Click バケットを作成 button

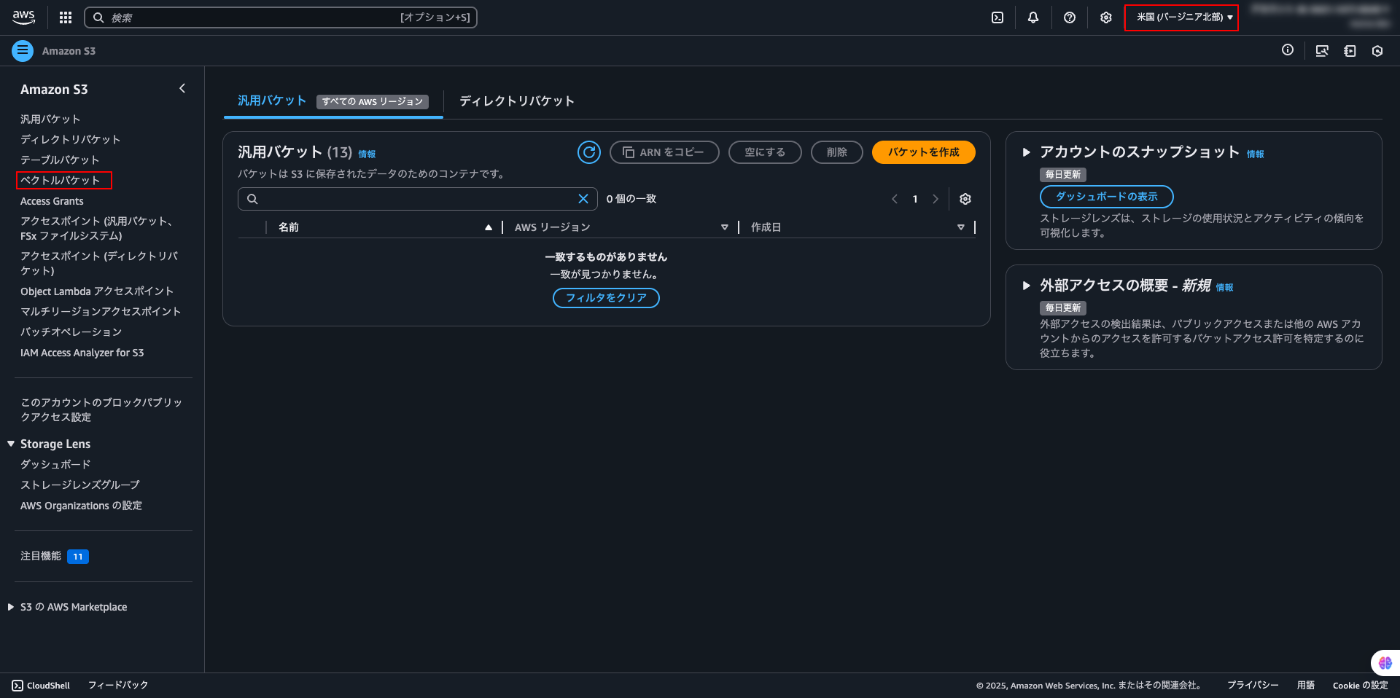[923, 152]
